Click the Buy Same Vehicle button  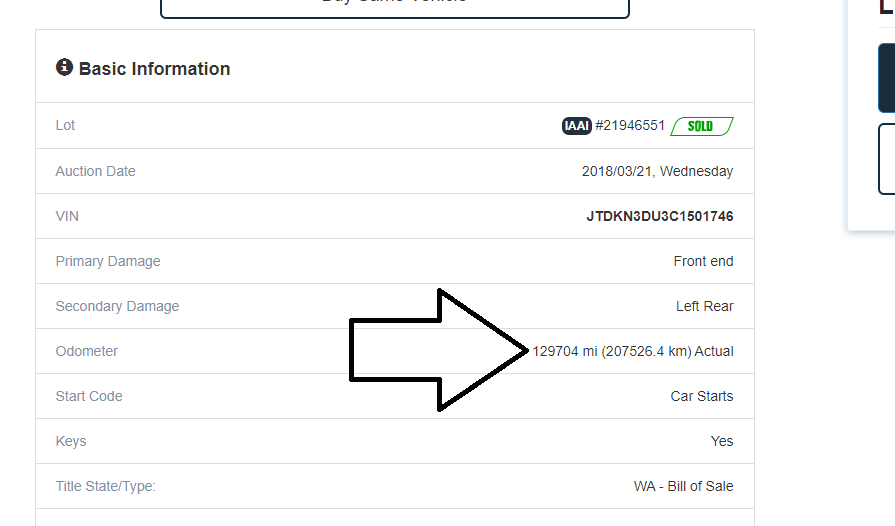coord(394,5)
